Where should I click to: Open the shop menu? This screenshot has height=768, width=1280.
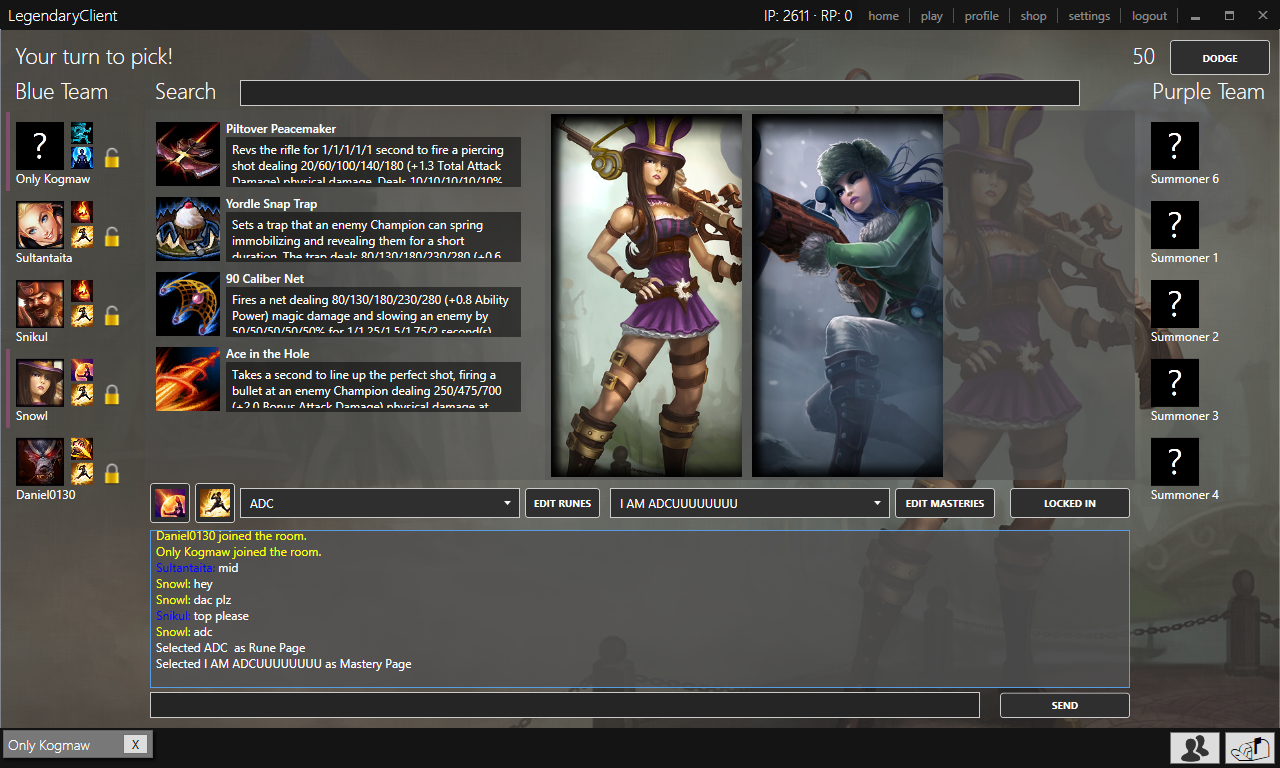click(1033, 16)
